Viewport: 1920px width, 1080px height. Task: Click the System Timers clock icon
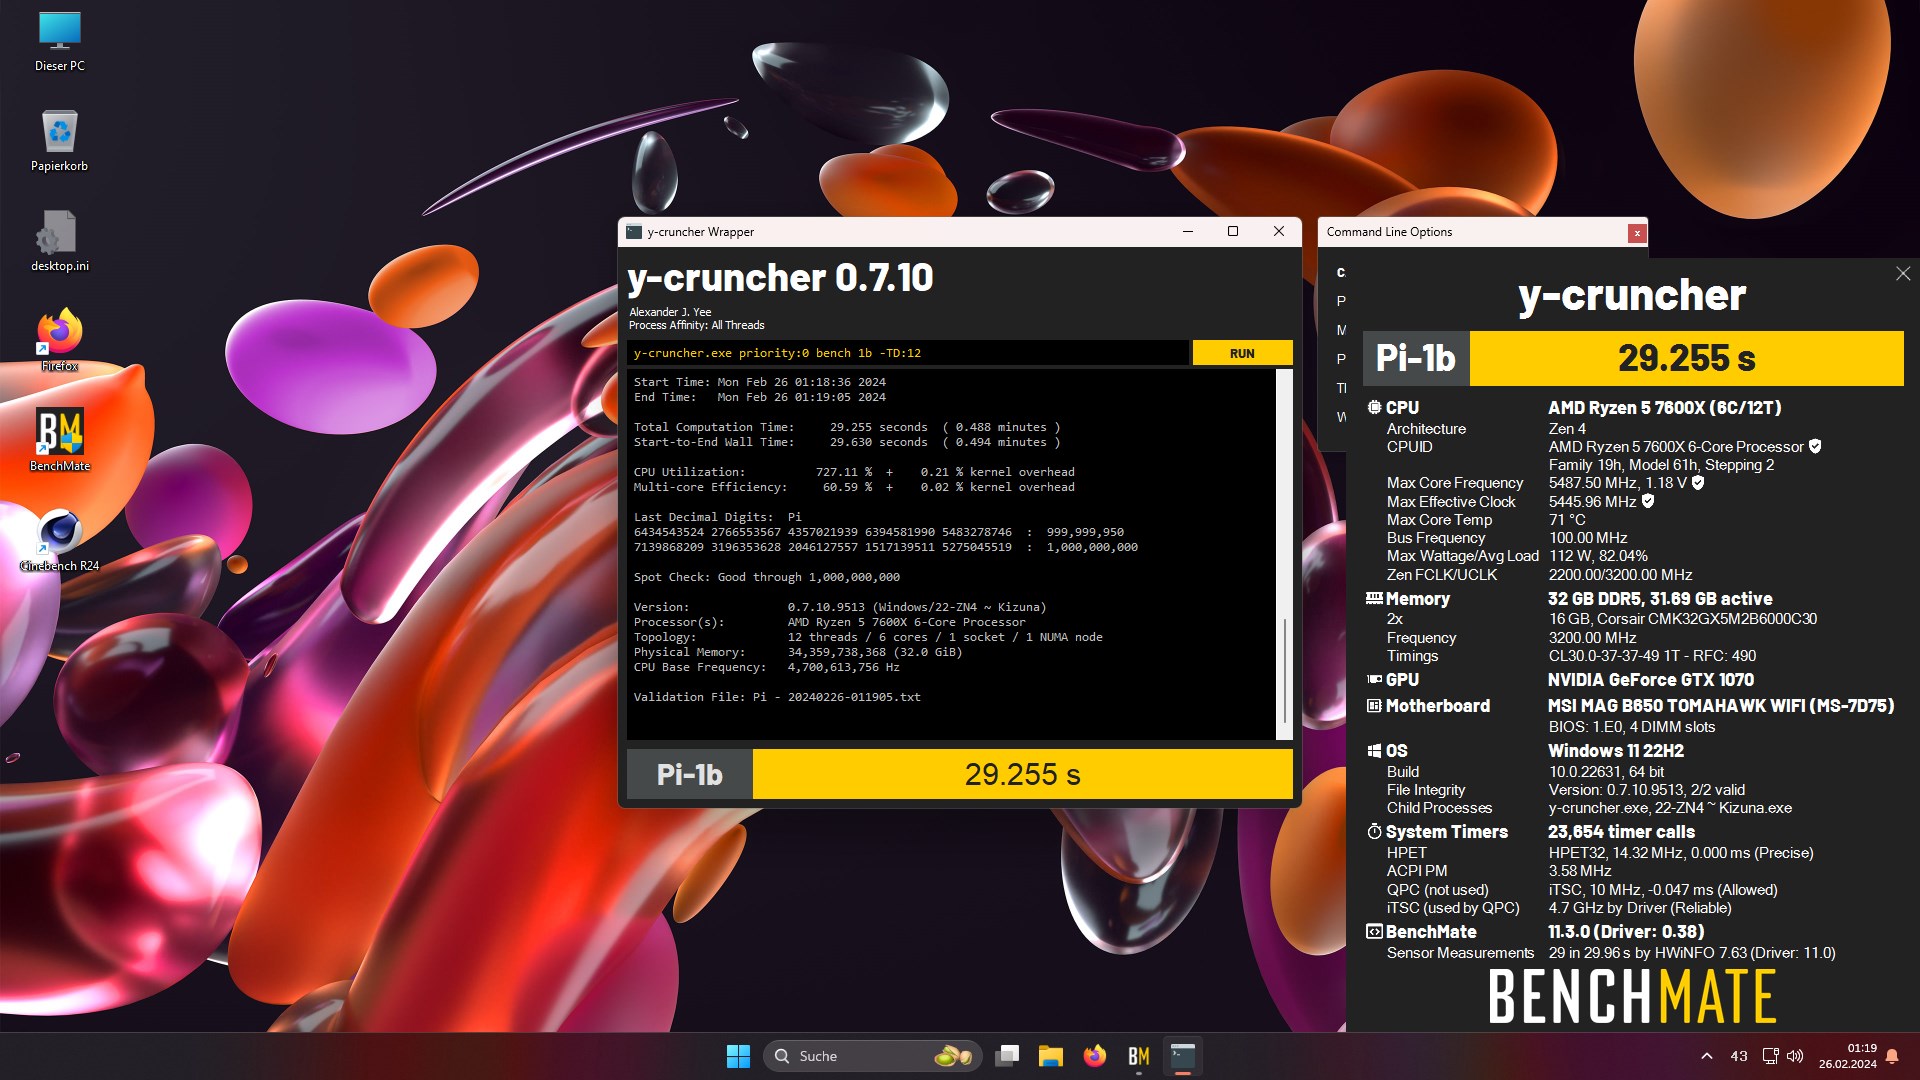1374,832
